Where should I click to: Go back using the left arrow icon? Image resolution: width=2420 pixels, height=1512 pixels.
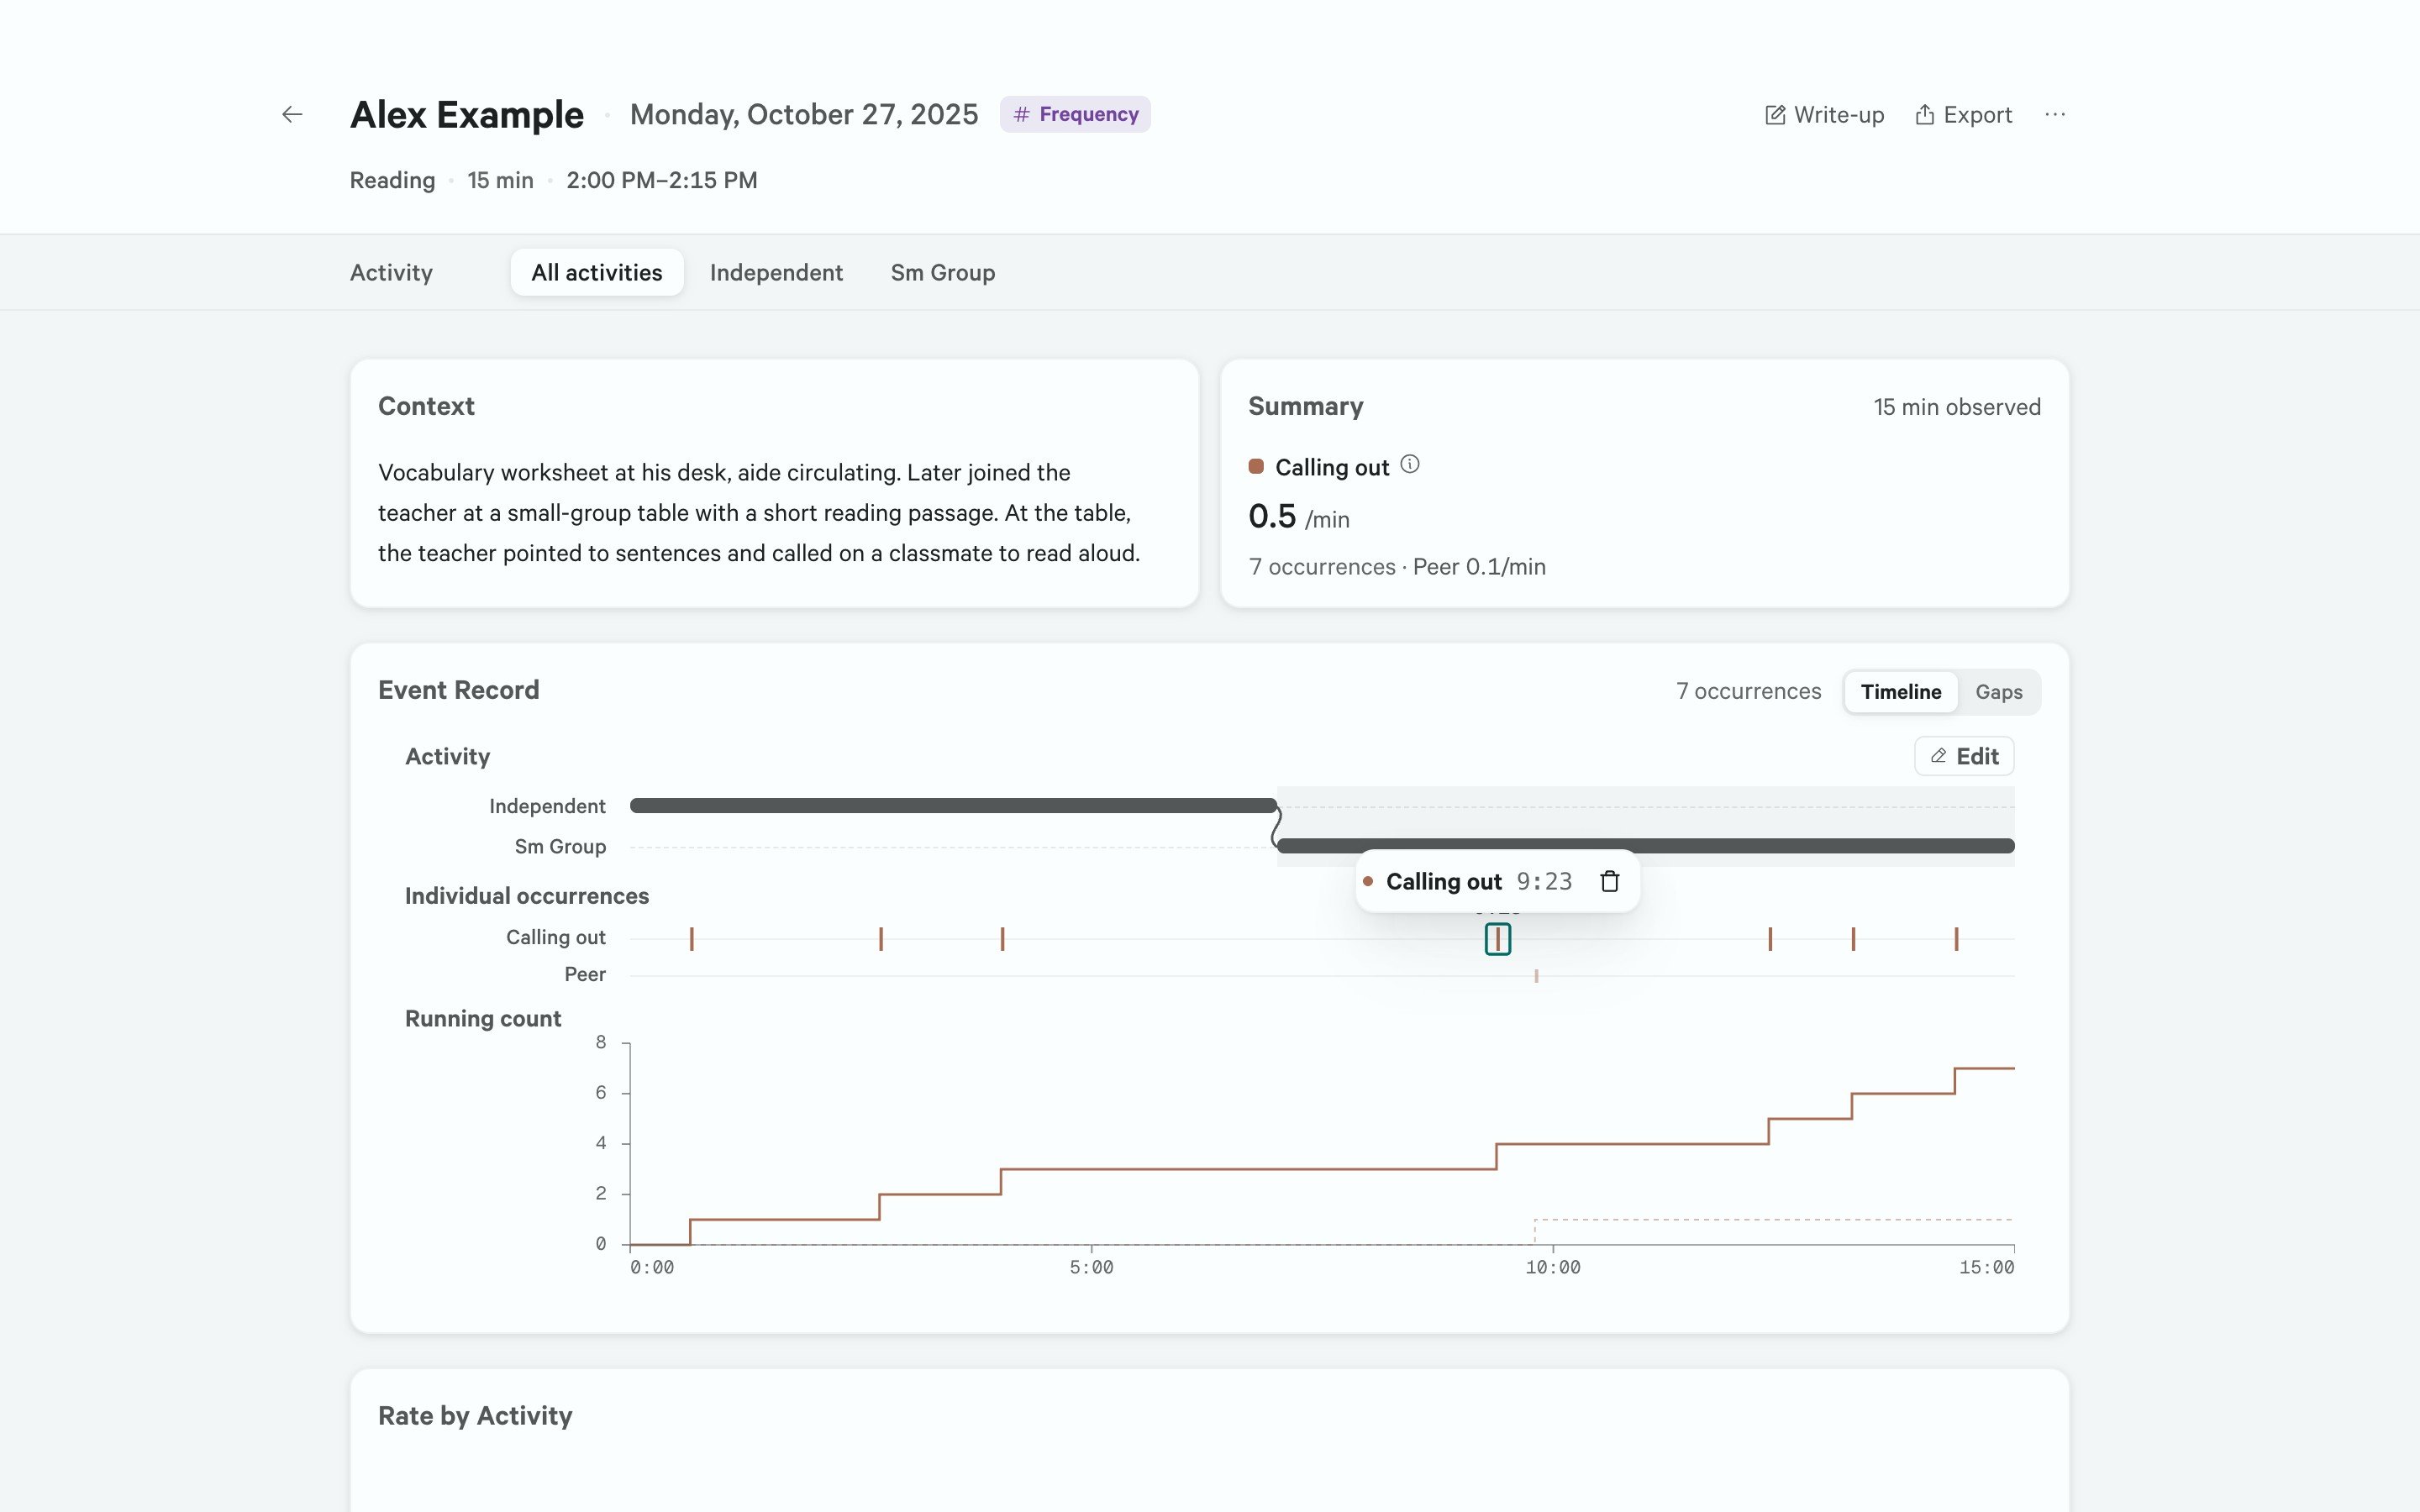[x=292, y=115]
